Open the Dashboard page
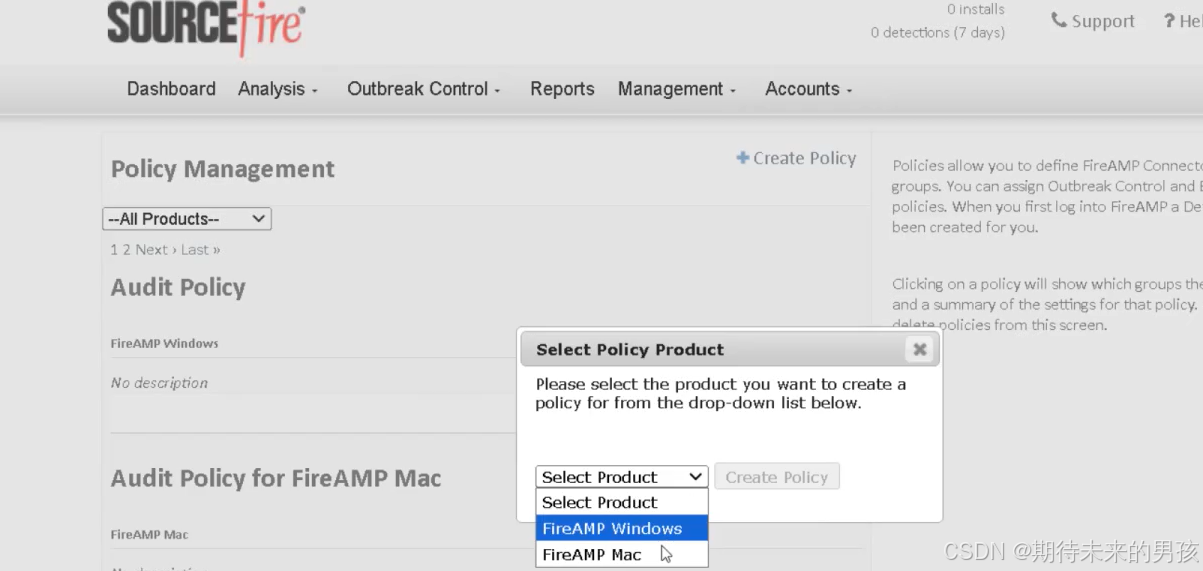 pyautogui.click(x=171, y=89)
